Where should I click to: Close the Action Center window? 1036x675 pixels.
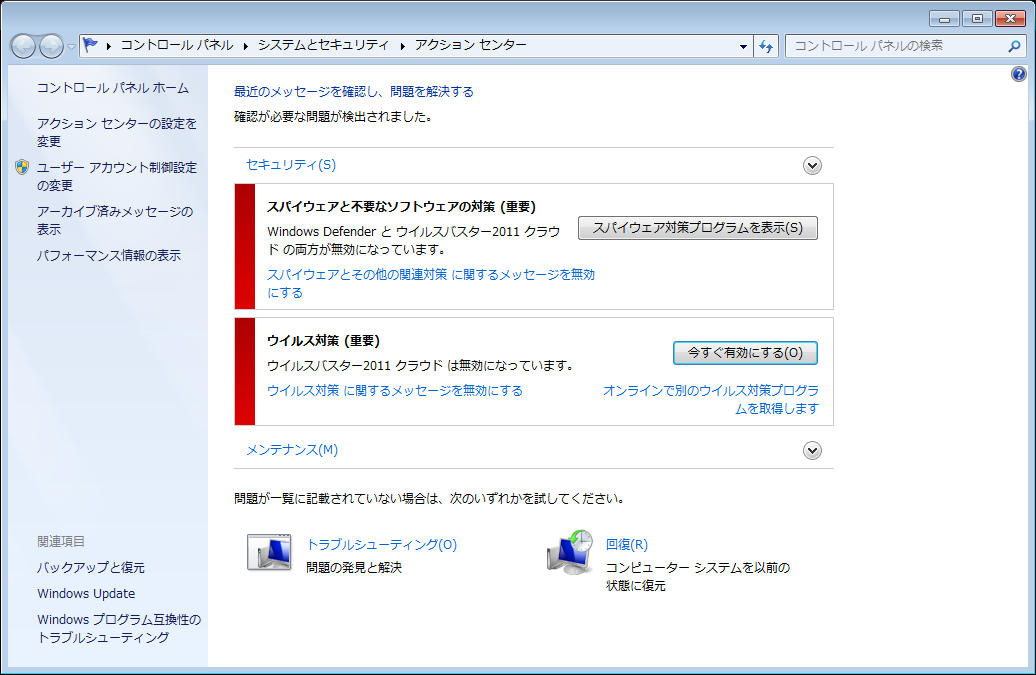[1010, 18]
